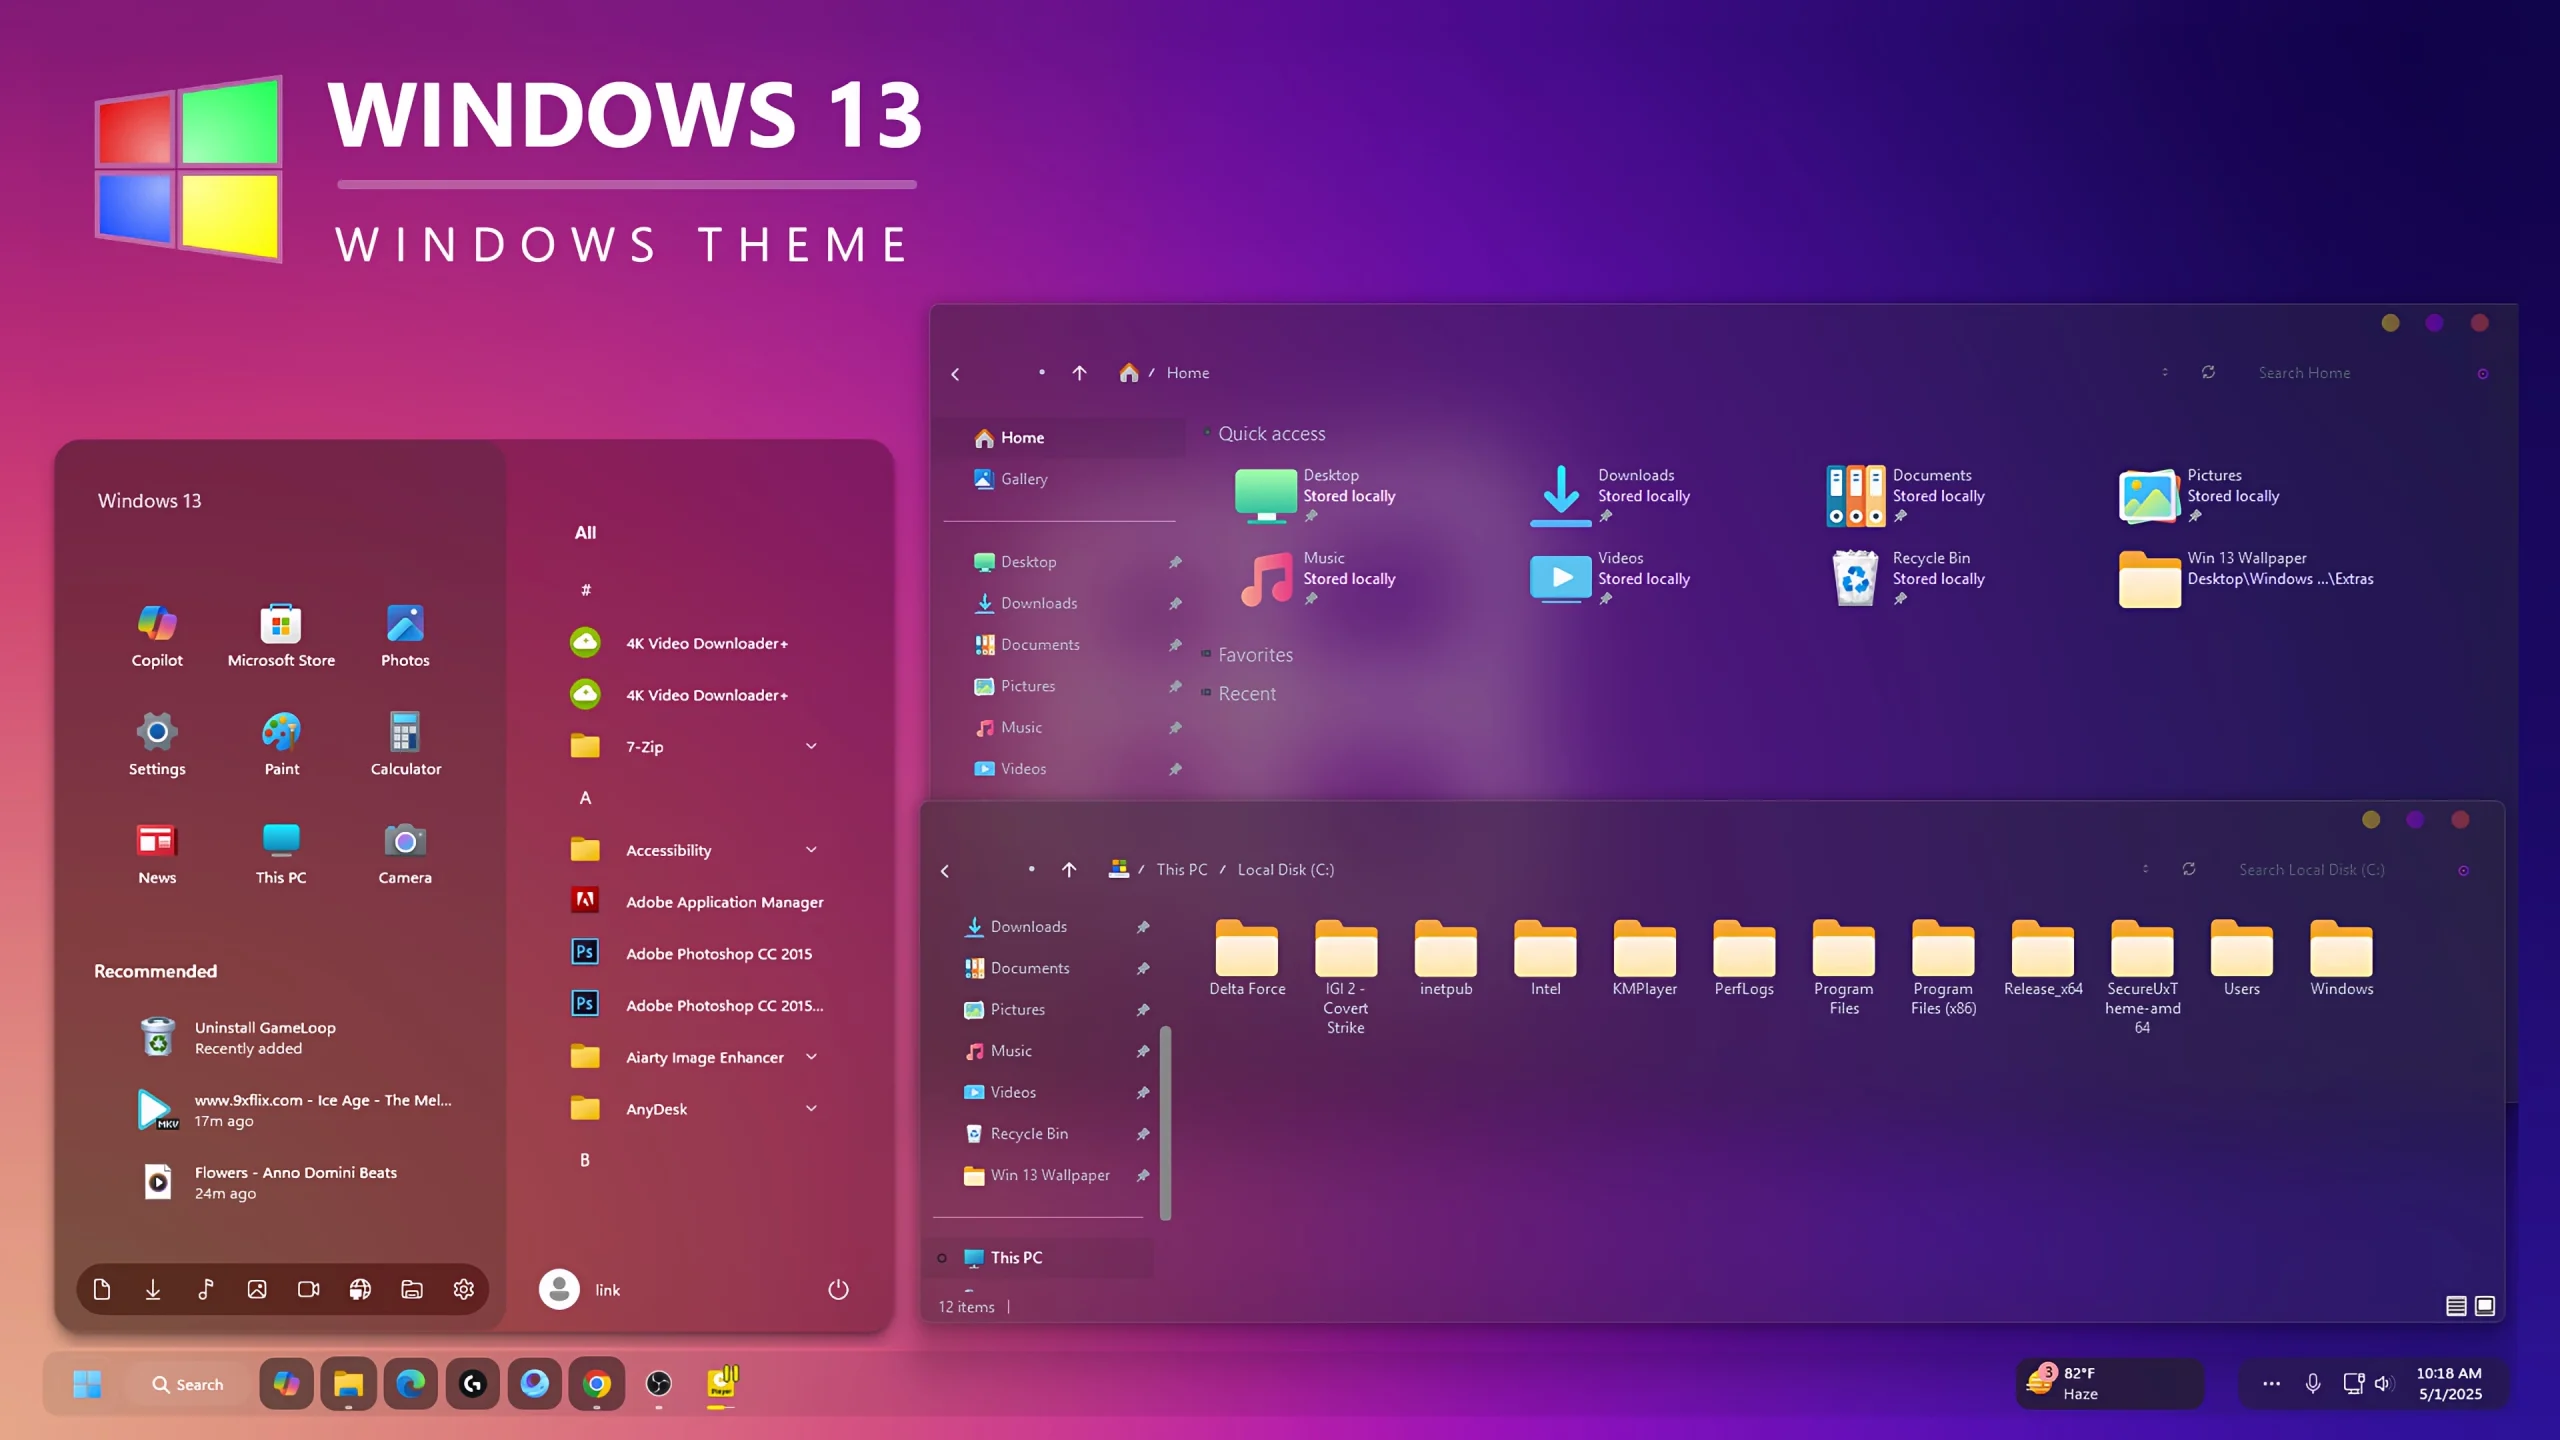The height and width of the screenshot is (1440, 2560).
Task: Refresh the Home window
Action: click(x=2208, y=372)
